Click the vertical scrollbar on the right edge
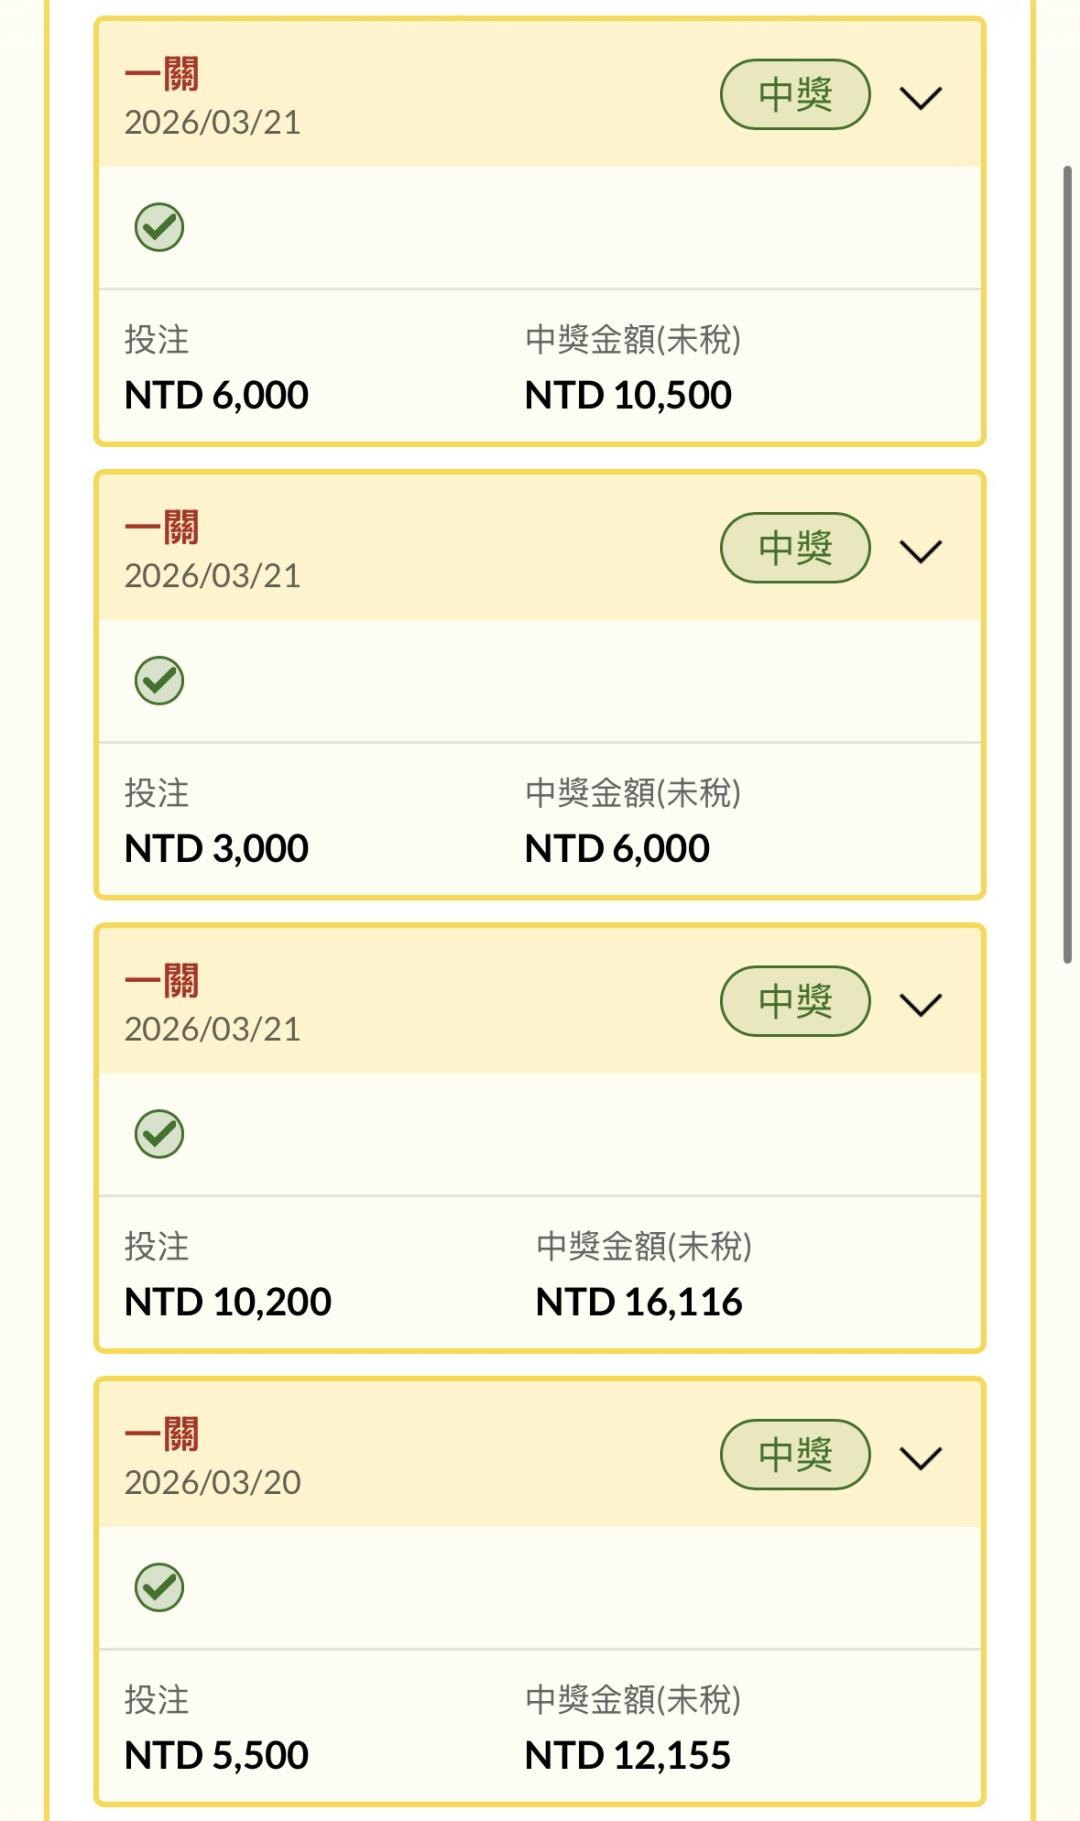The width and height of the screenshot is (1080, 1821). (1067, 564)
